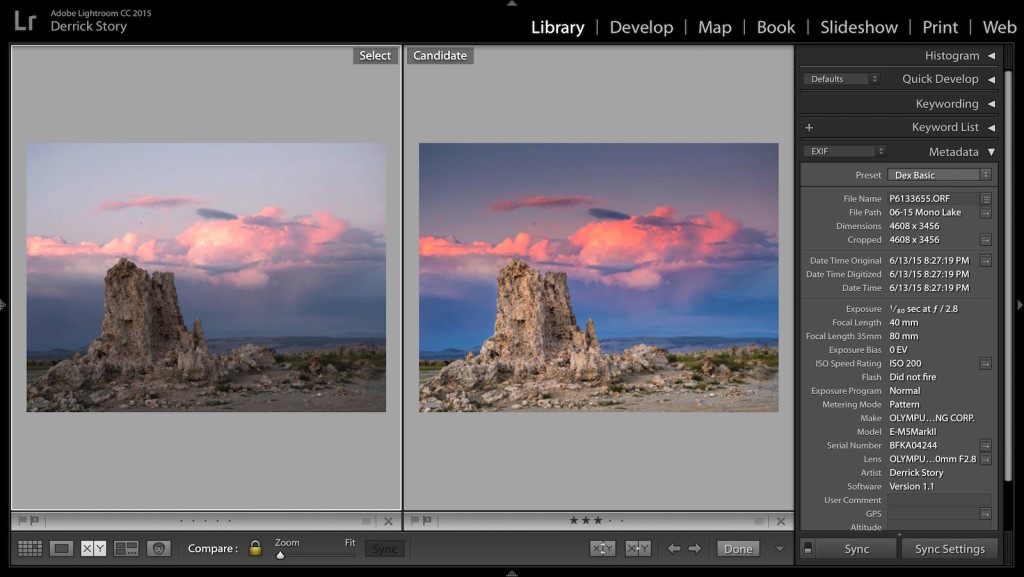Click the Sync Settings button
Image resolution: width=1024 pixels, height=577 pixels.
point(949,549)
